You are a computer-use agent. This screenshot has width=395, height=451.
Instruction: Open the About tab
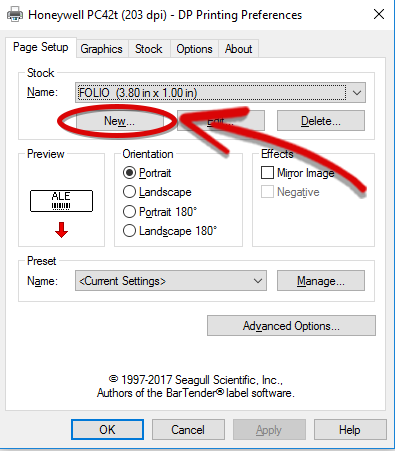point(238,49)
